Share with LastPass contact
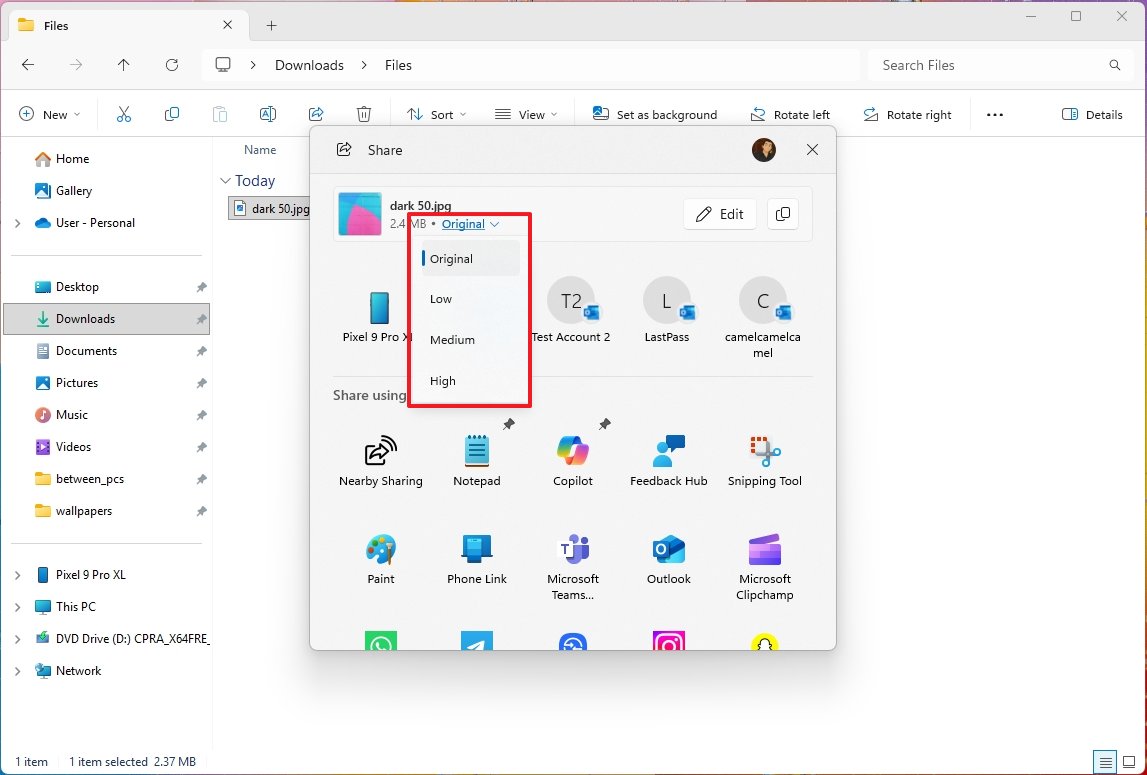 coord(666,310)
